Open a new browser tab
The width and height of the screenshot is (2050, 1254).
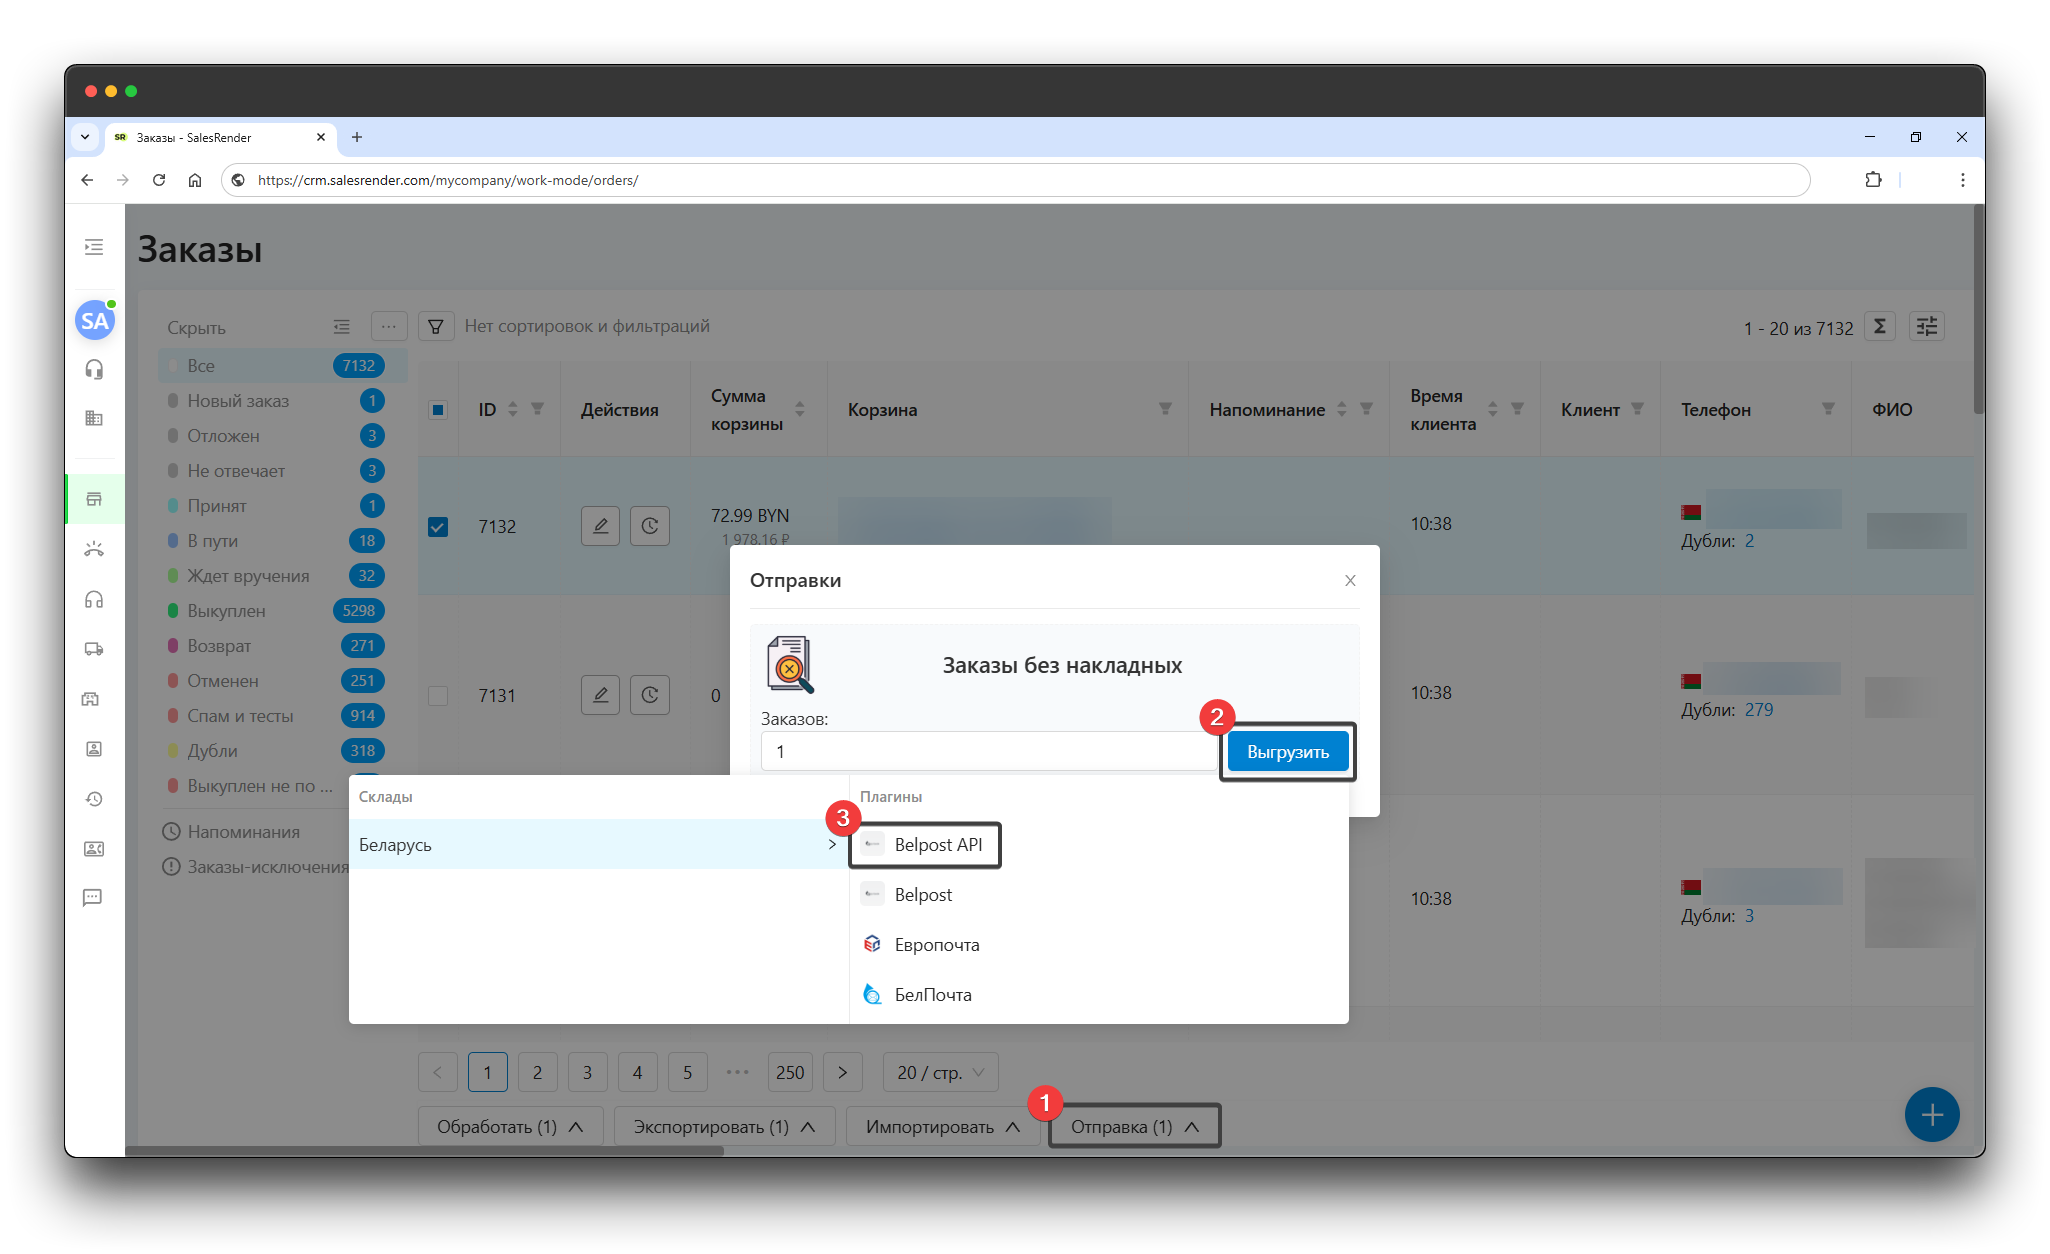coord(357,137)
